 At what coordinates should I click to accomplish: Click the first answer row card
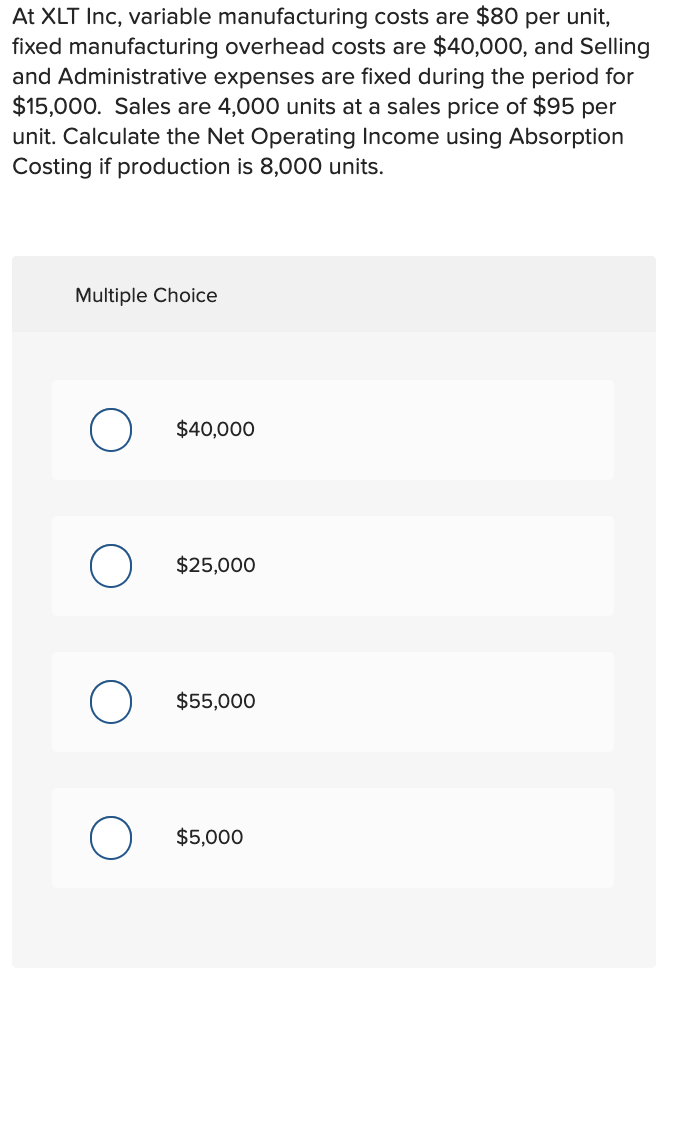click(332, 429)
